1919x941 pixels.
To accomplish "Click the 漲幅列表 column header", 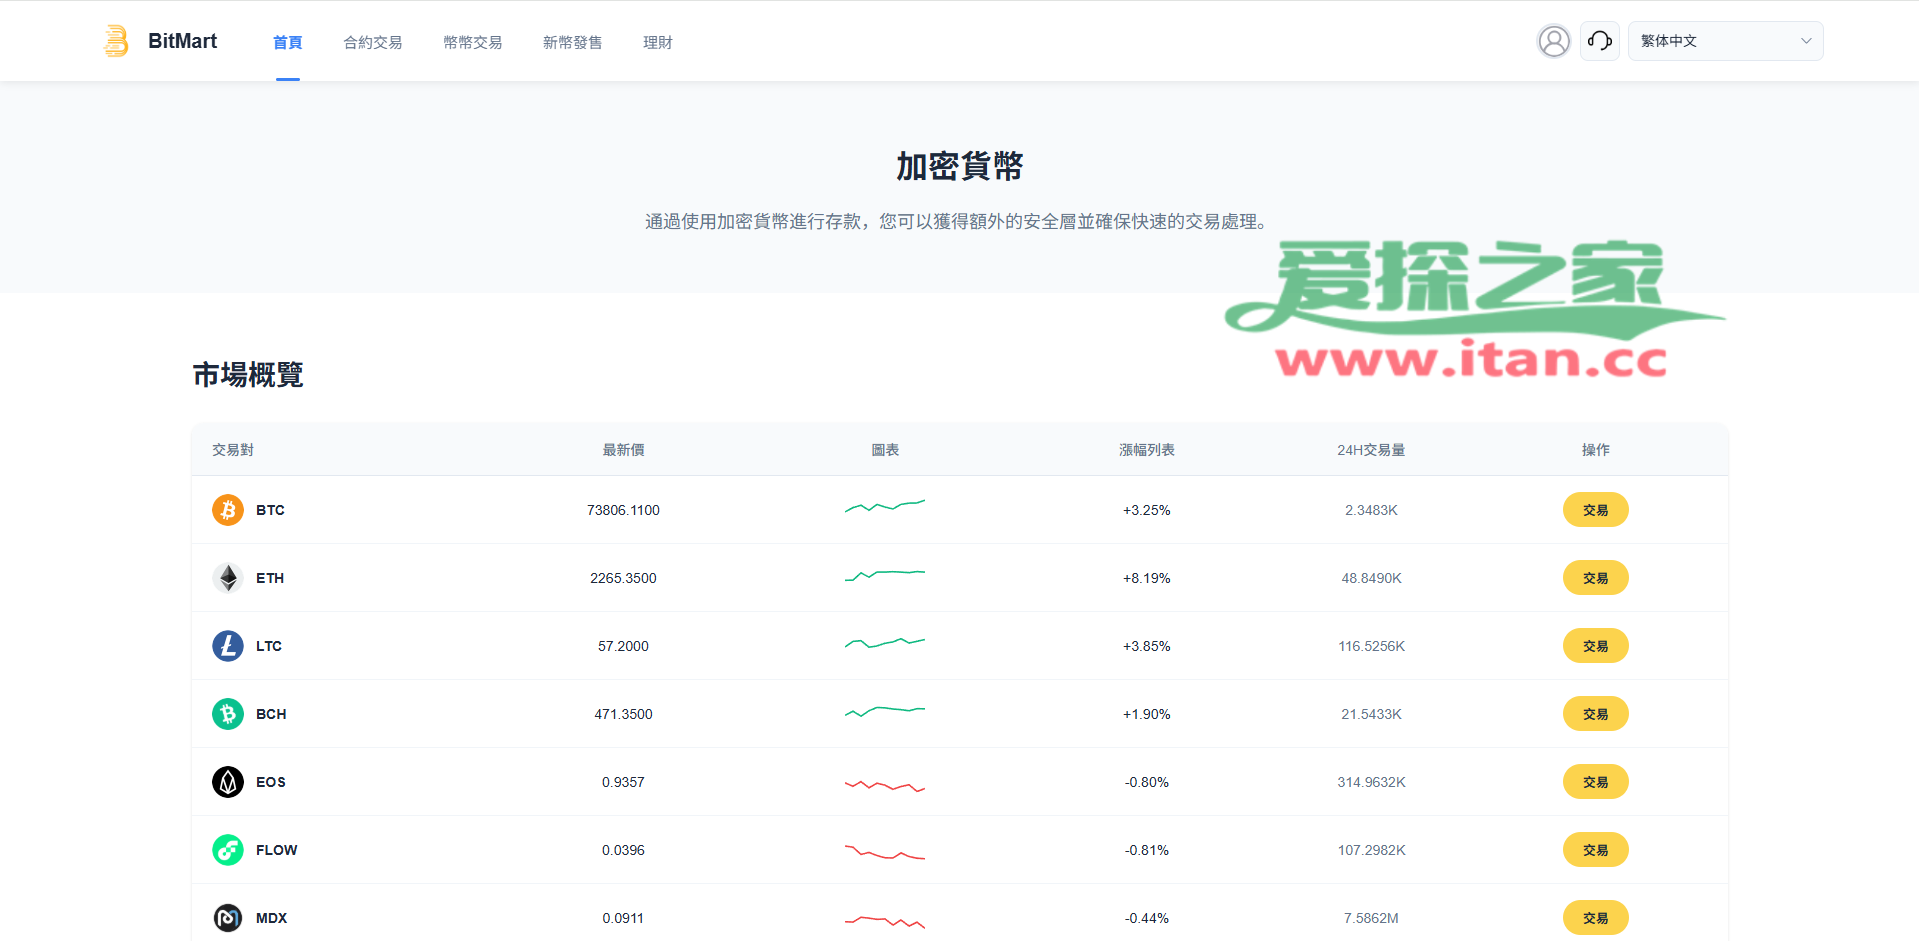I will click(1146, 450).
